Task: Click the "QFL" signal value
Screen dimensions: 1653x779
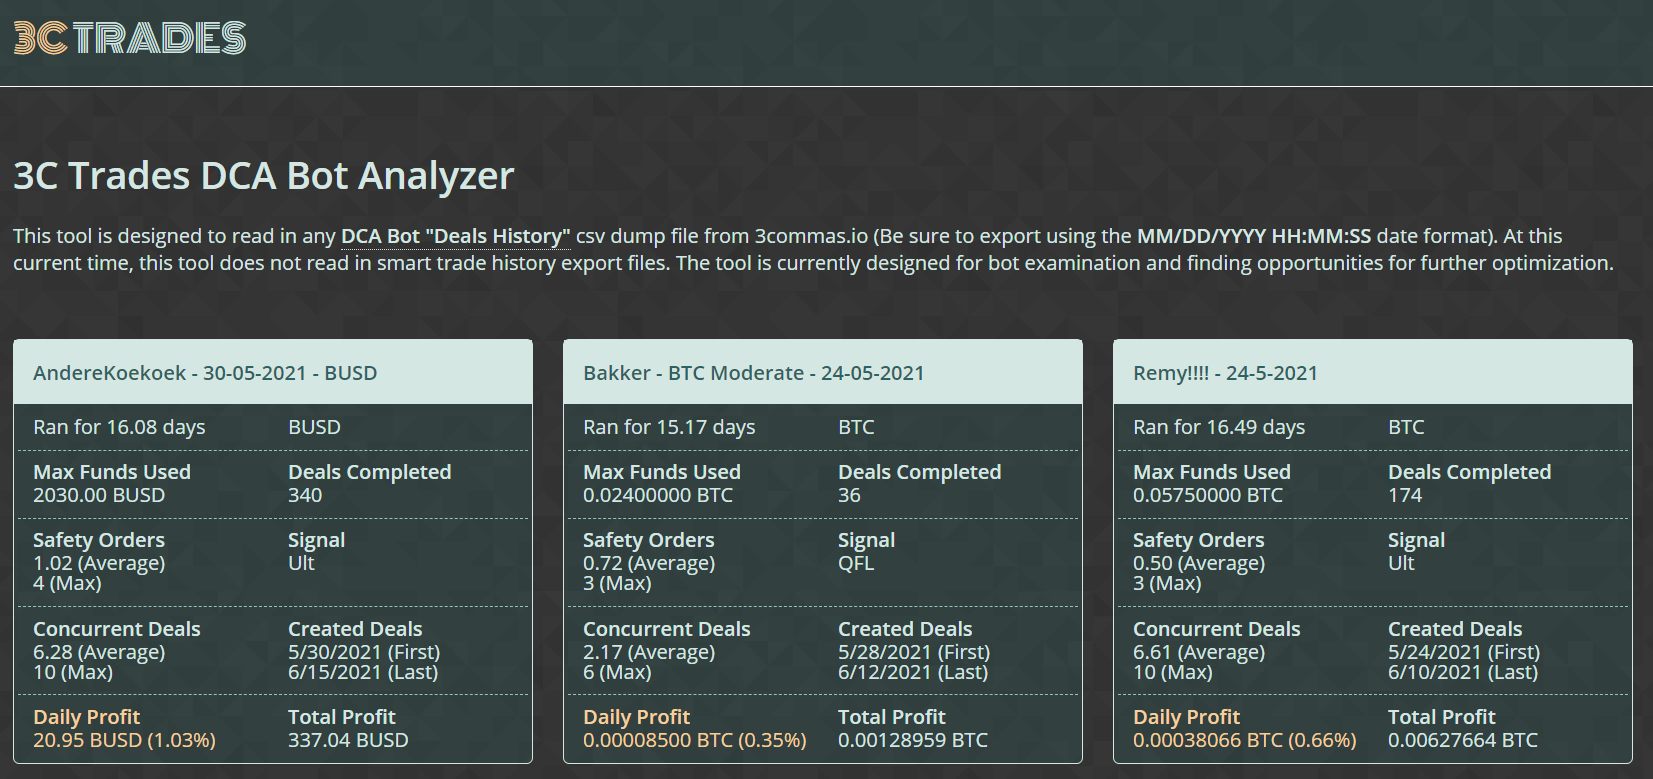Action: coord(856,563)
